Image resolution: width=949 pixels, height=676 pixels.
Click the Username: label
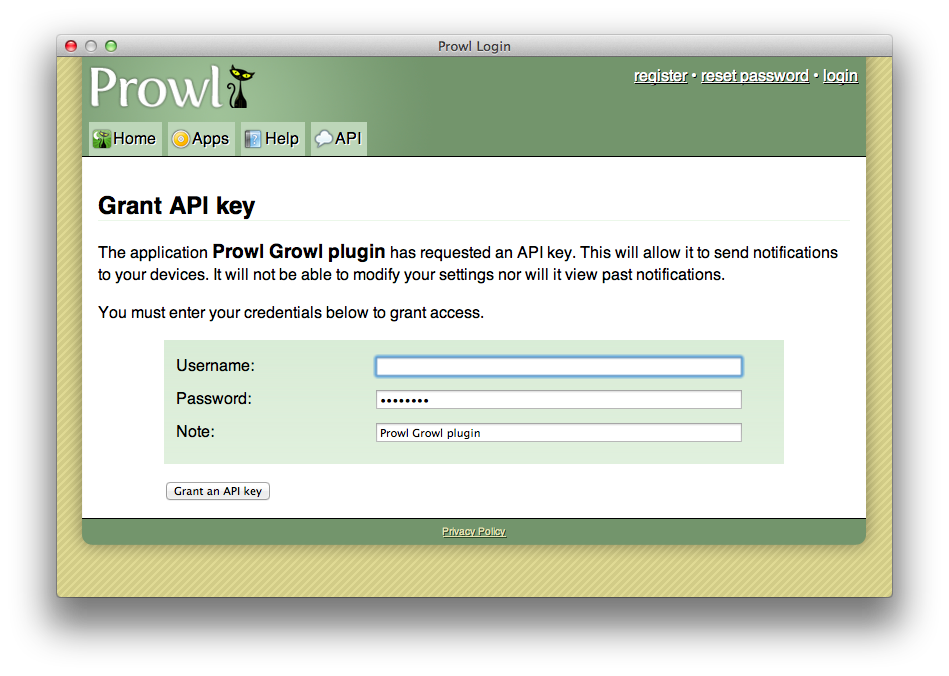point(215,366)
